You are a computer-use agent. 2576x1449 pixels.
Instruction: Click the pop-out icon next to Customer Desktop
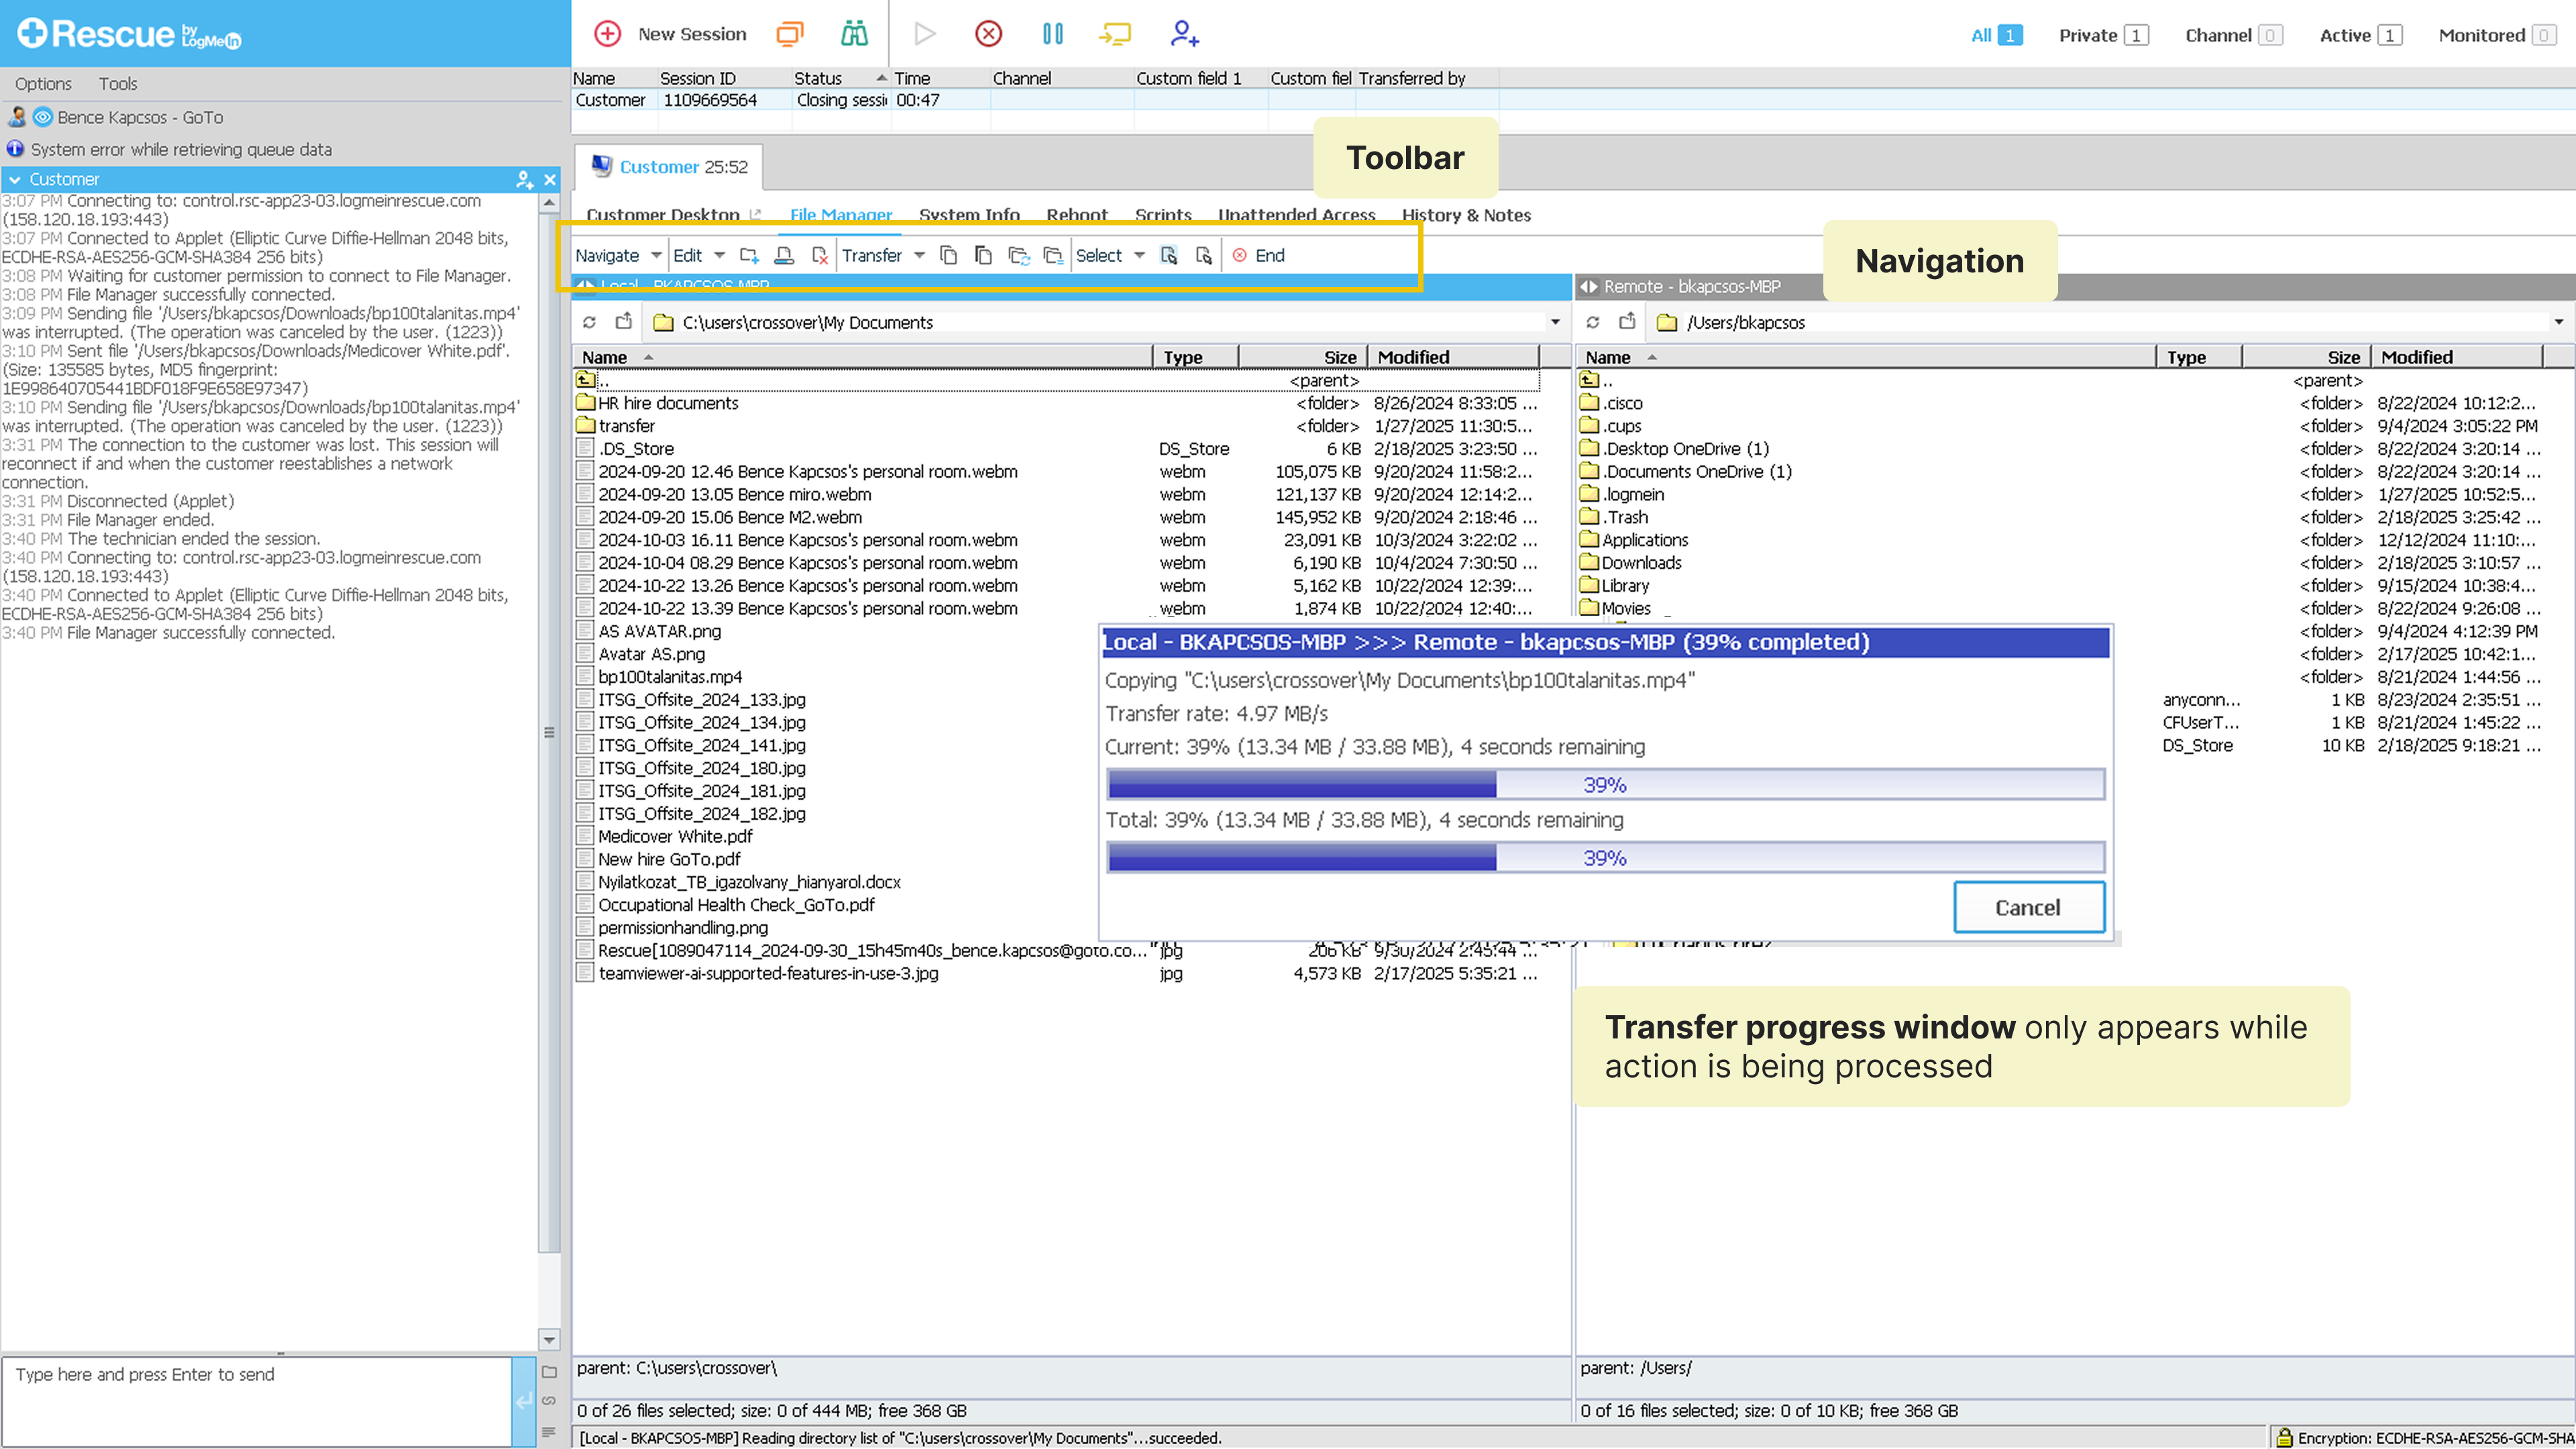coord(756,215)
